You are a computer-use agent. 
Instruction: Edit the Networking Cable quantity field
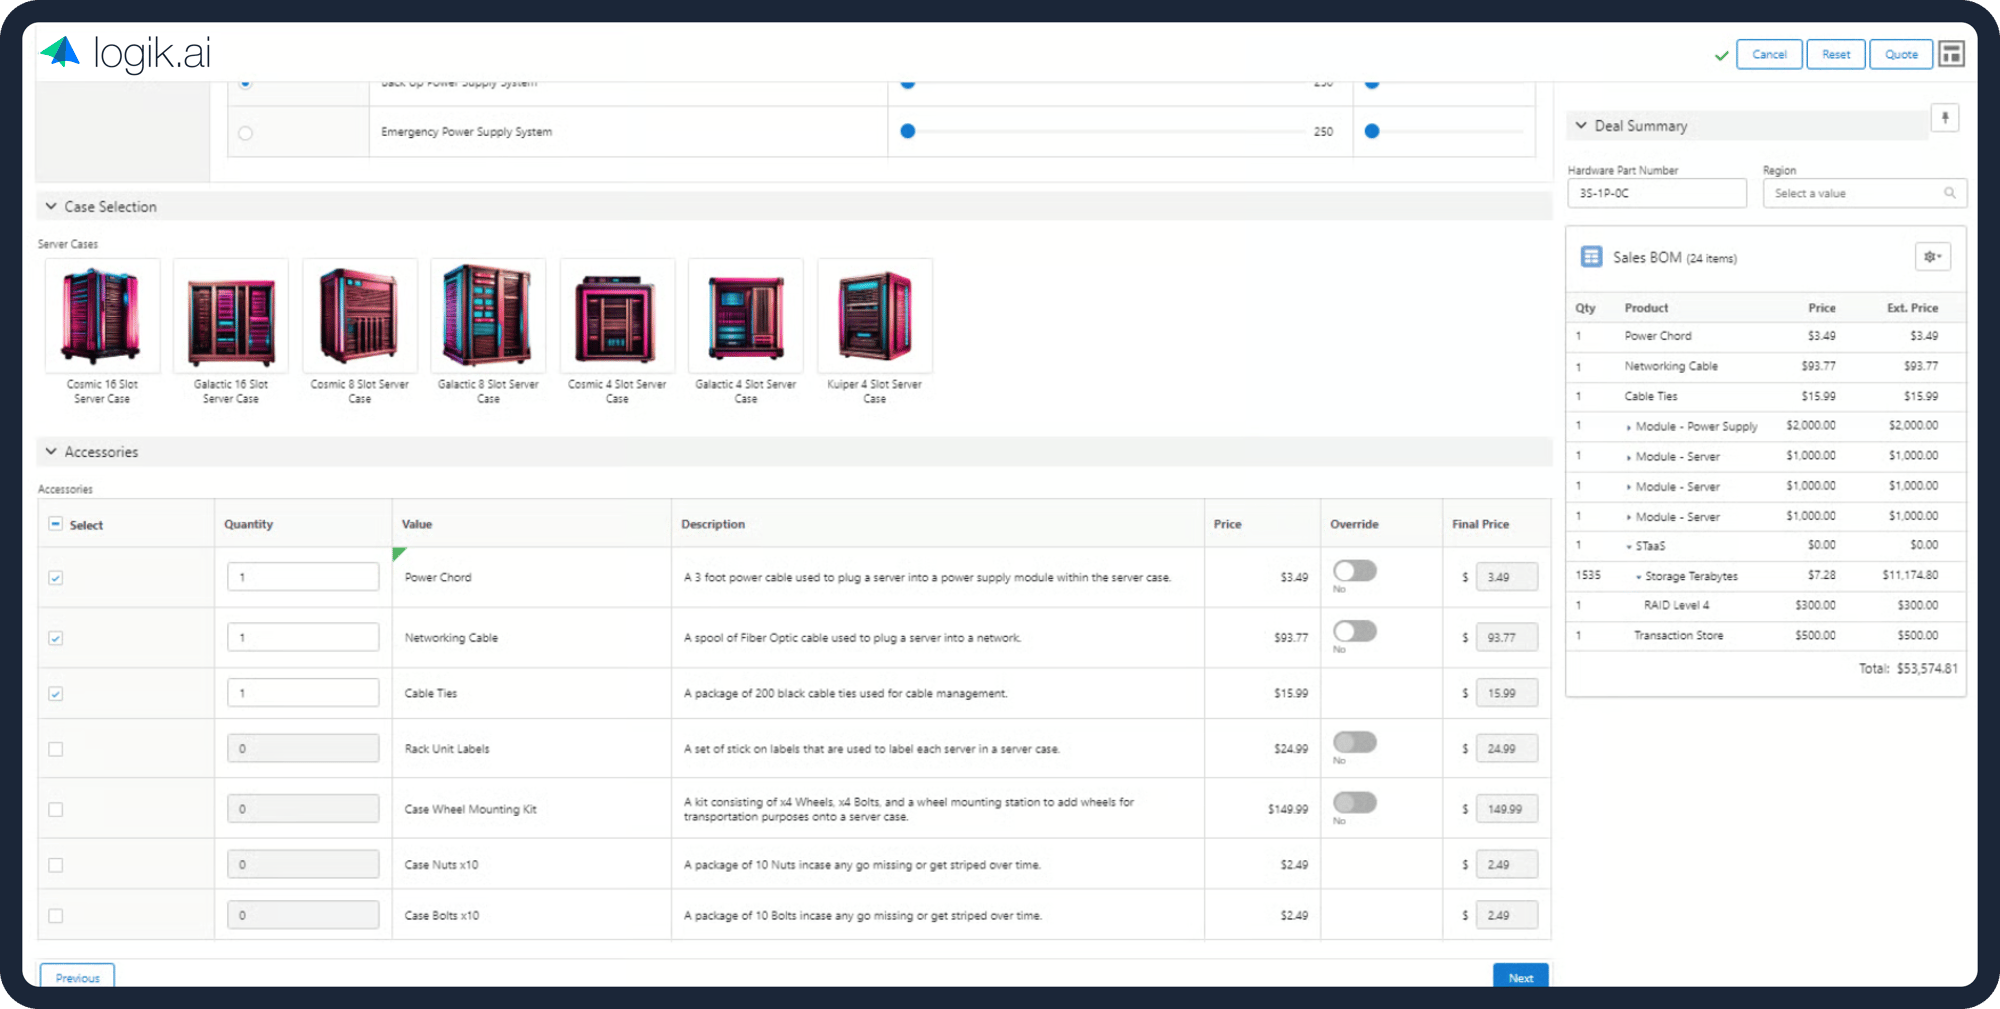click(303, 637)
